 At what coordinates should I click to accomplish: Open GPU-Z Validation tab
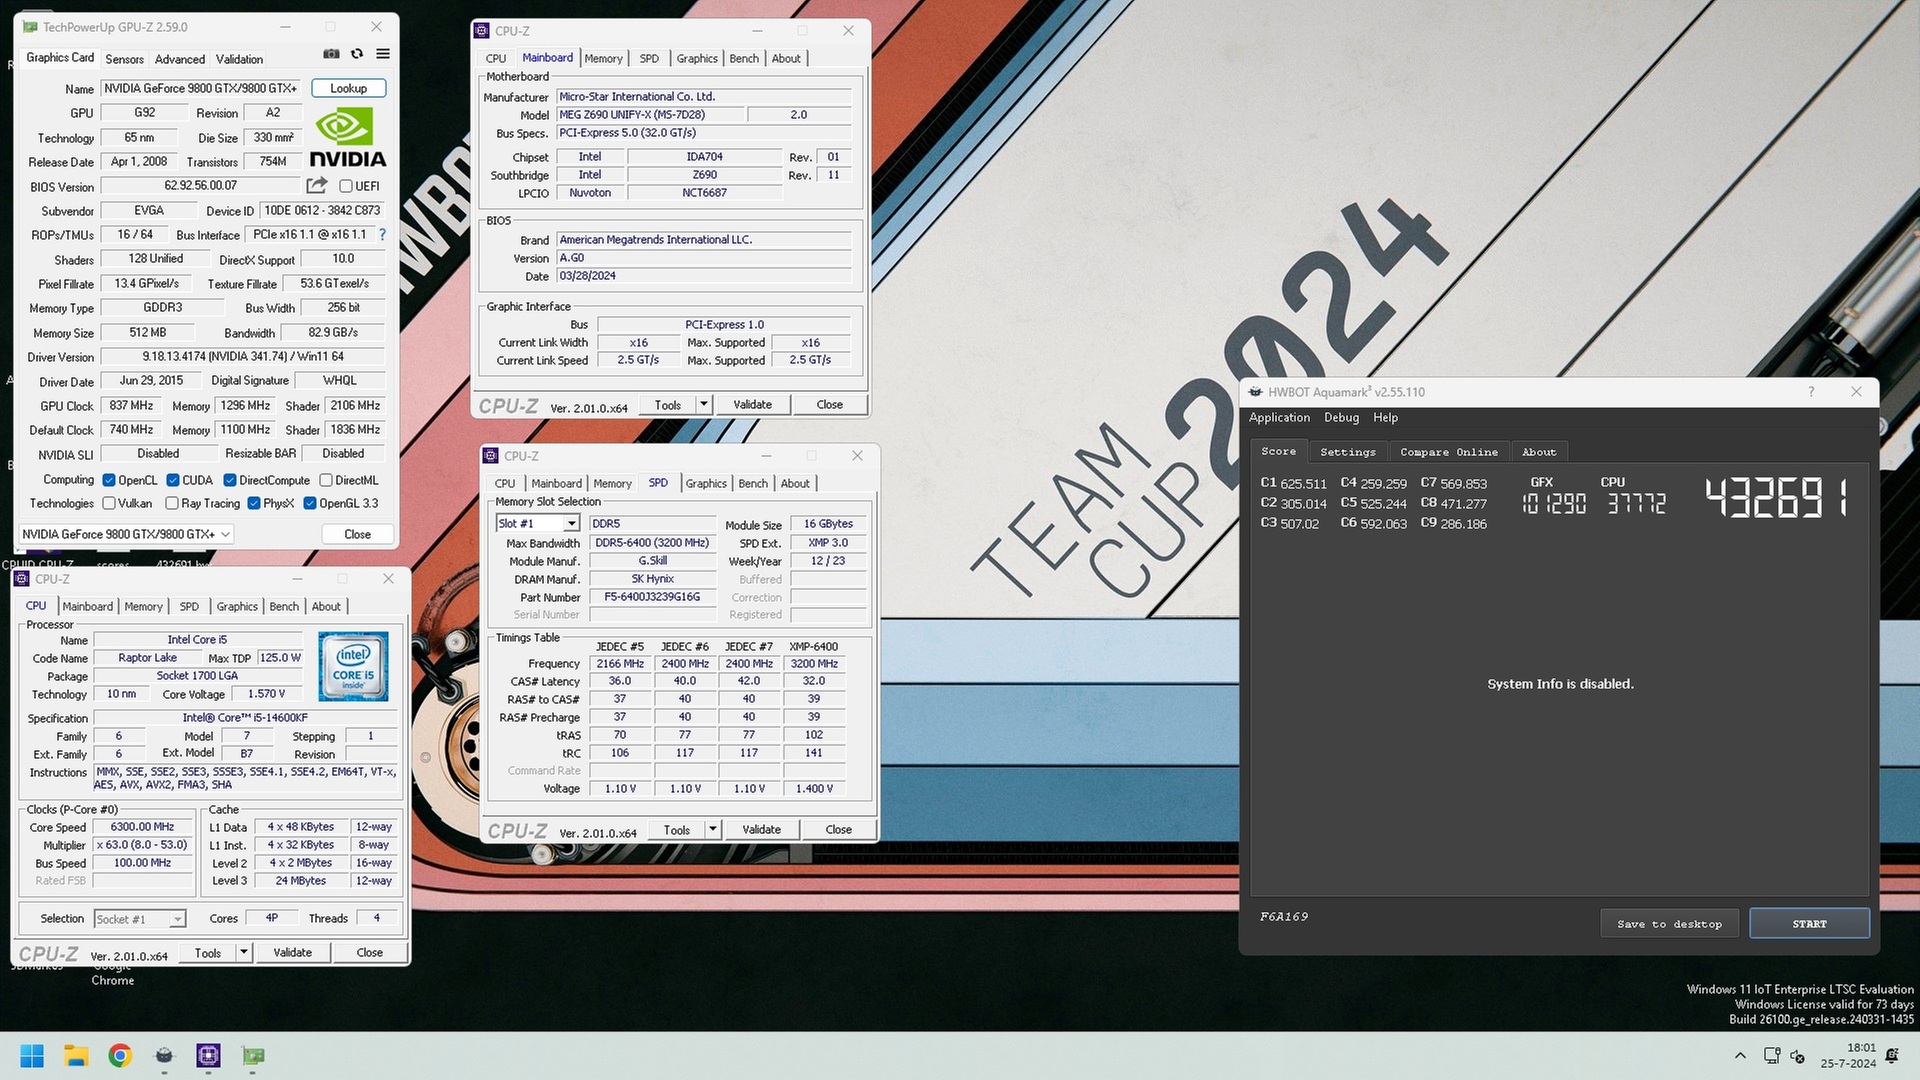(240, 59)
